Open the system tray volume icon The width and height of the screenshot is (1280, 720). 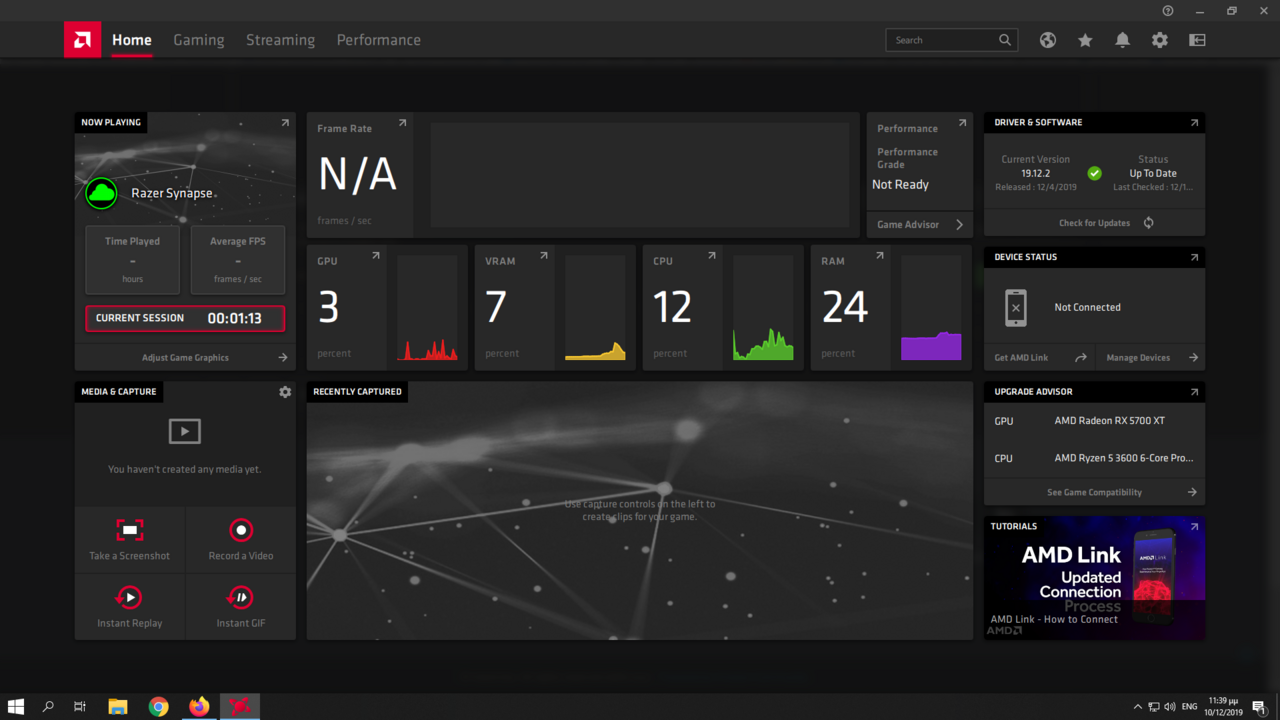[1170, 707]
